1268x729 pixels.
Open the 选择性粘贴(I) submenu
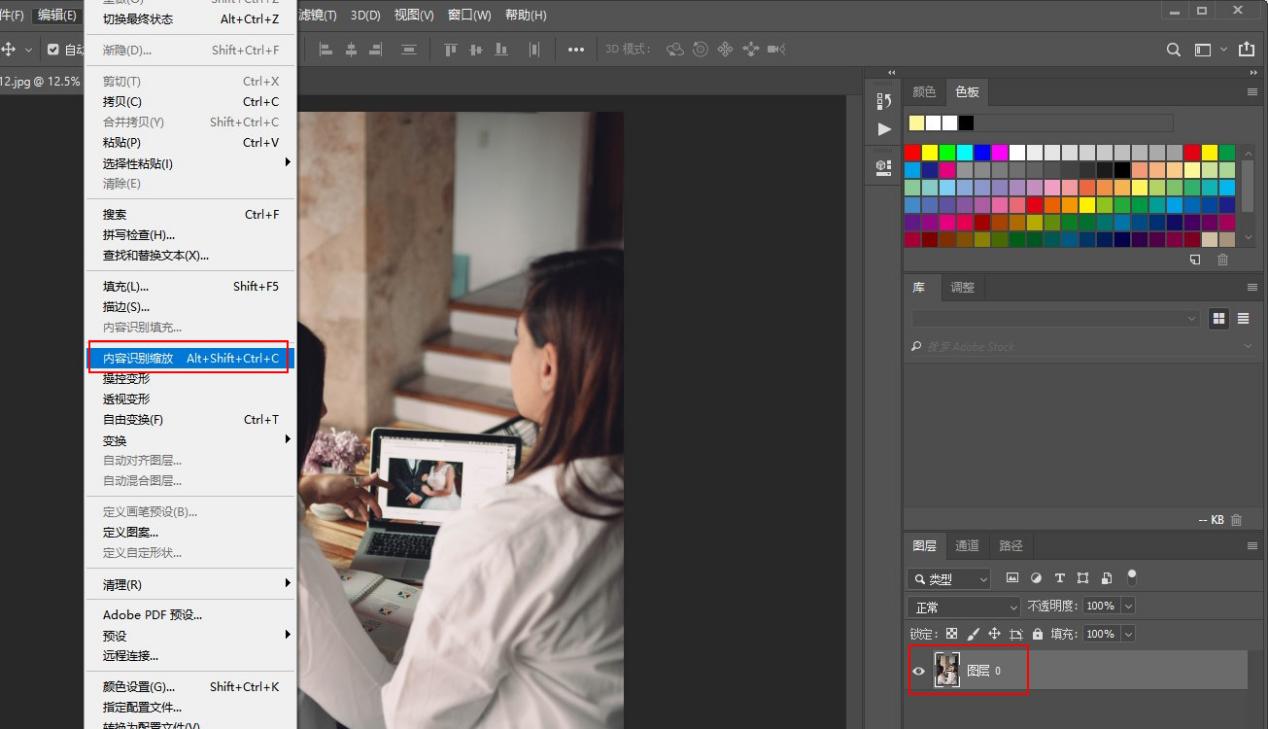tap(191, 164)
